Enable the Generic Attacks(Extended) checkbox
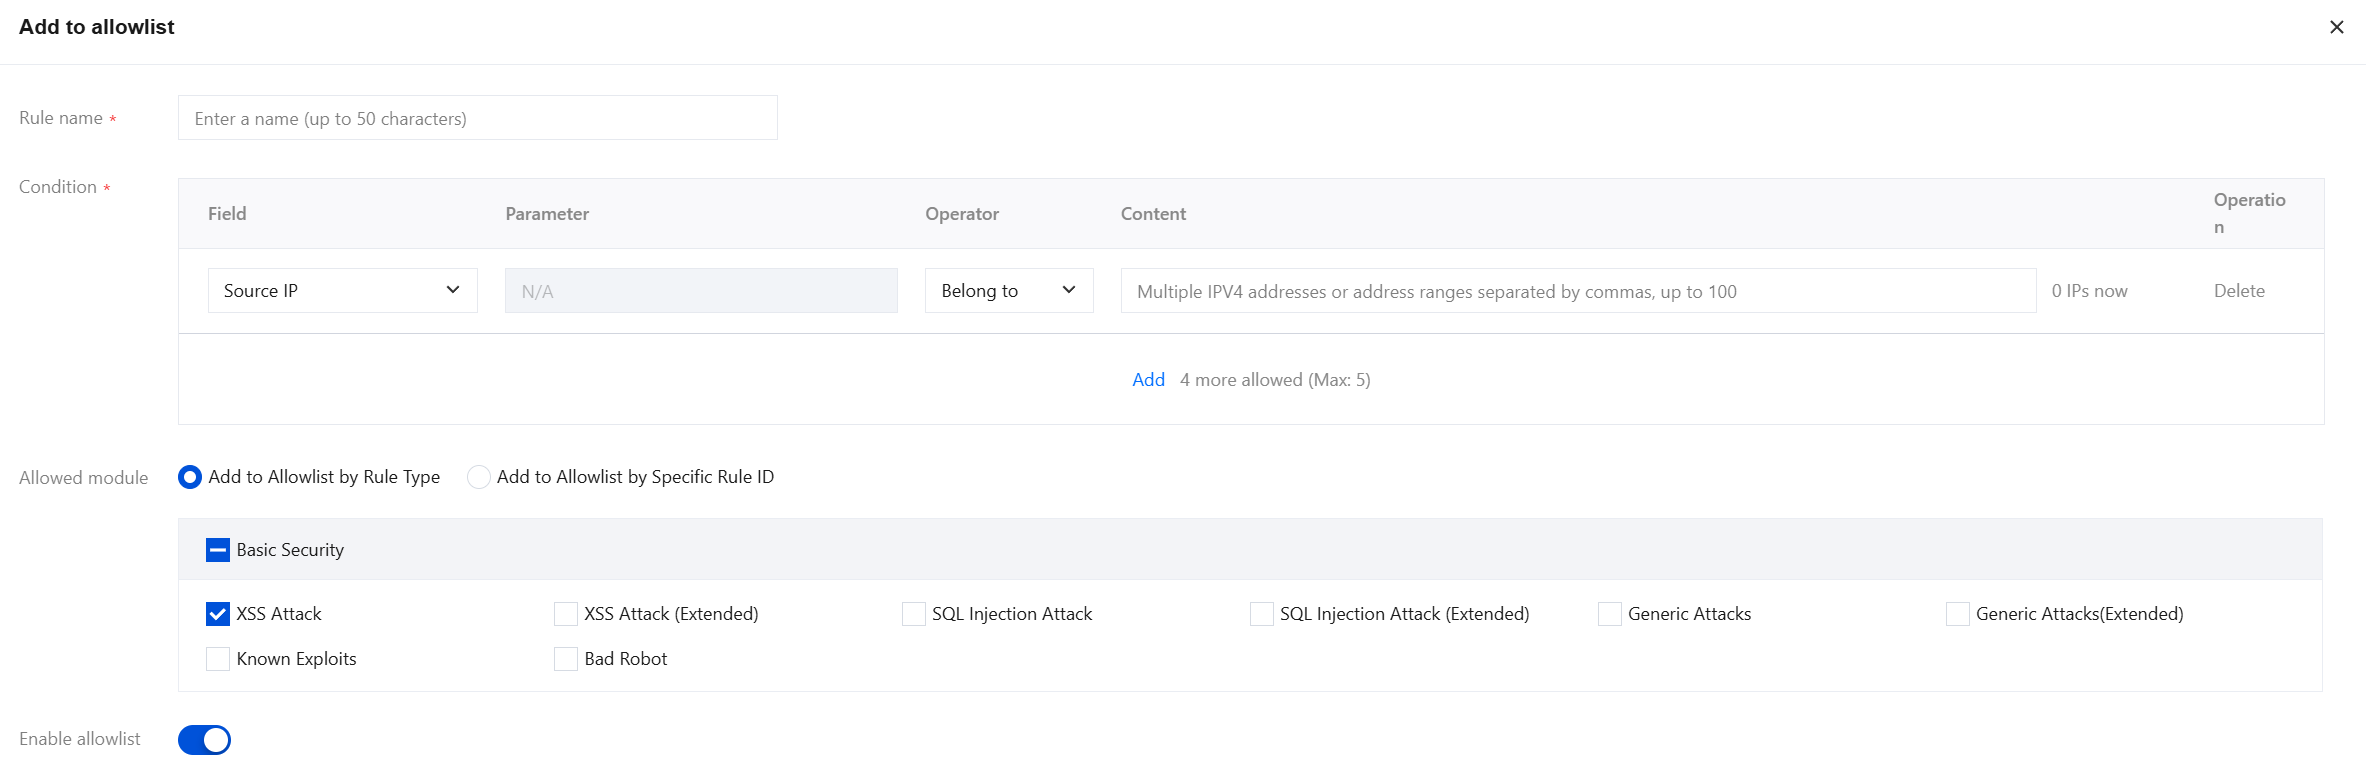 (1958, 614)
